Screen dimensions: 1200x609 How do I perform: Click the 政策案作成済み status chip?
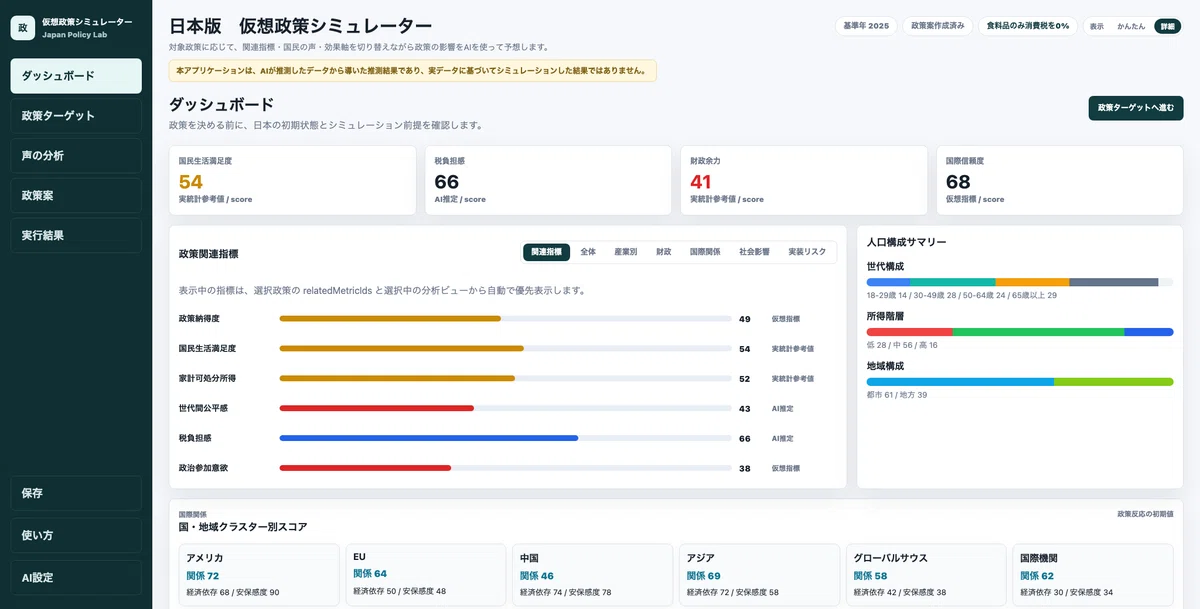coord(937,26)
